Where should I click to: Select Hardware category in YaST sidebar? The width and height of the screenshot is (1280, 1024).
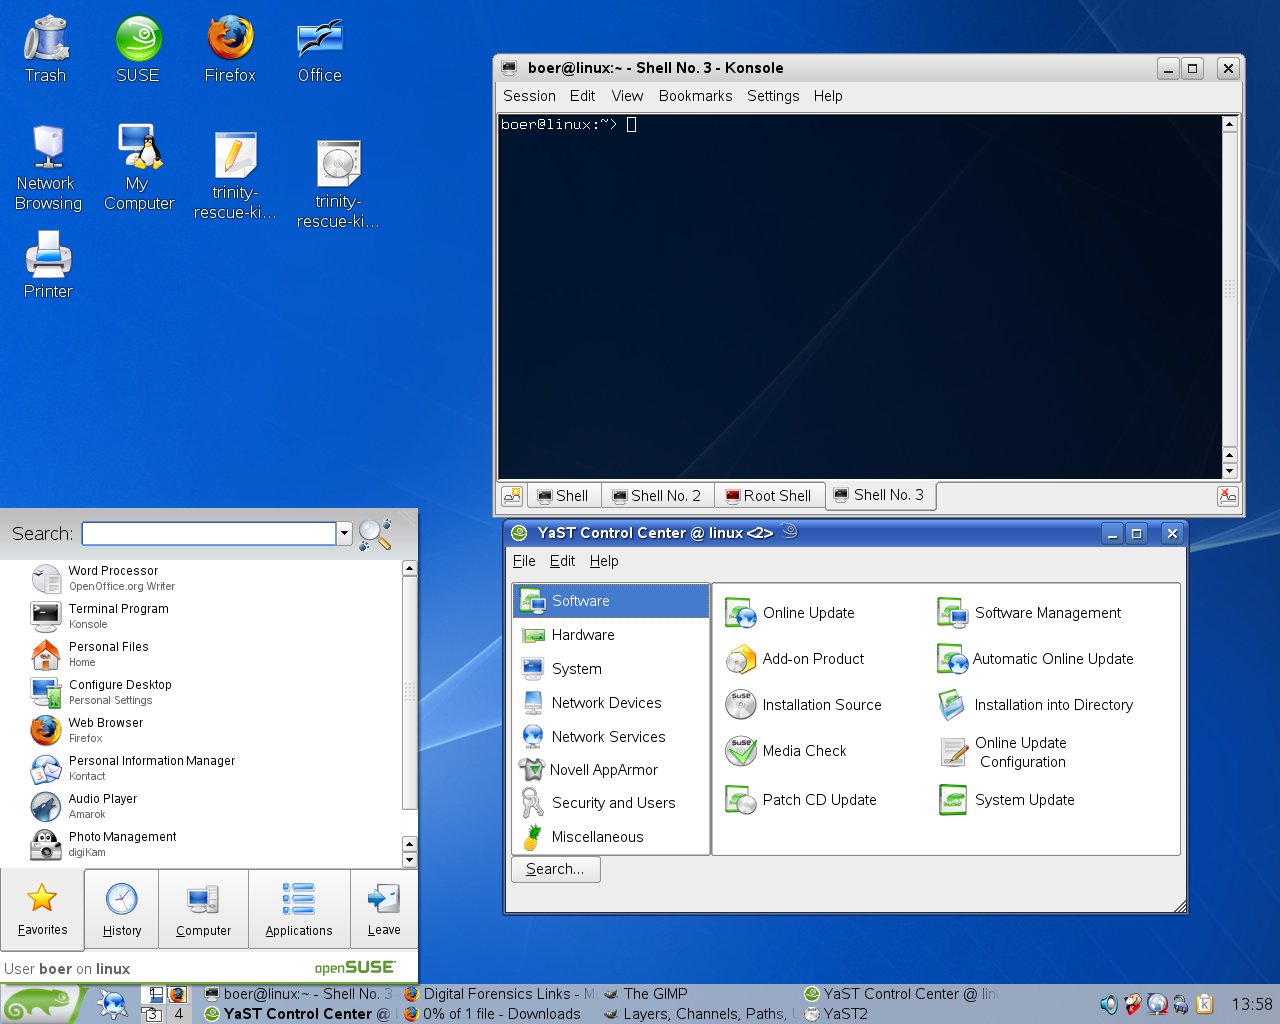(x=583, y=635)
